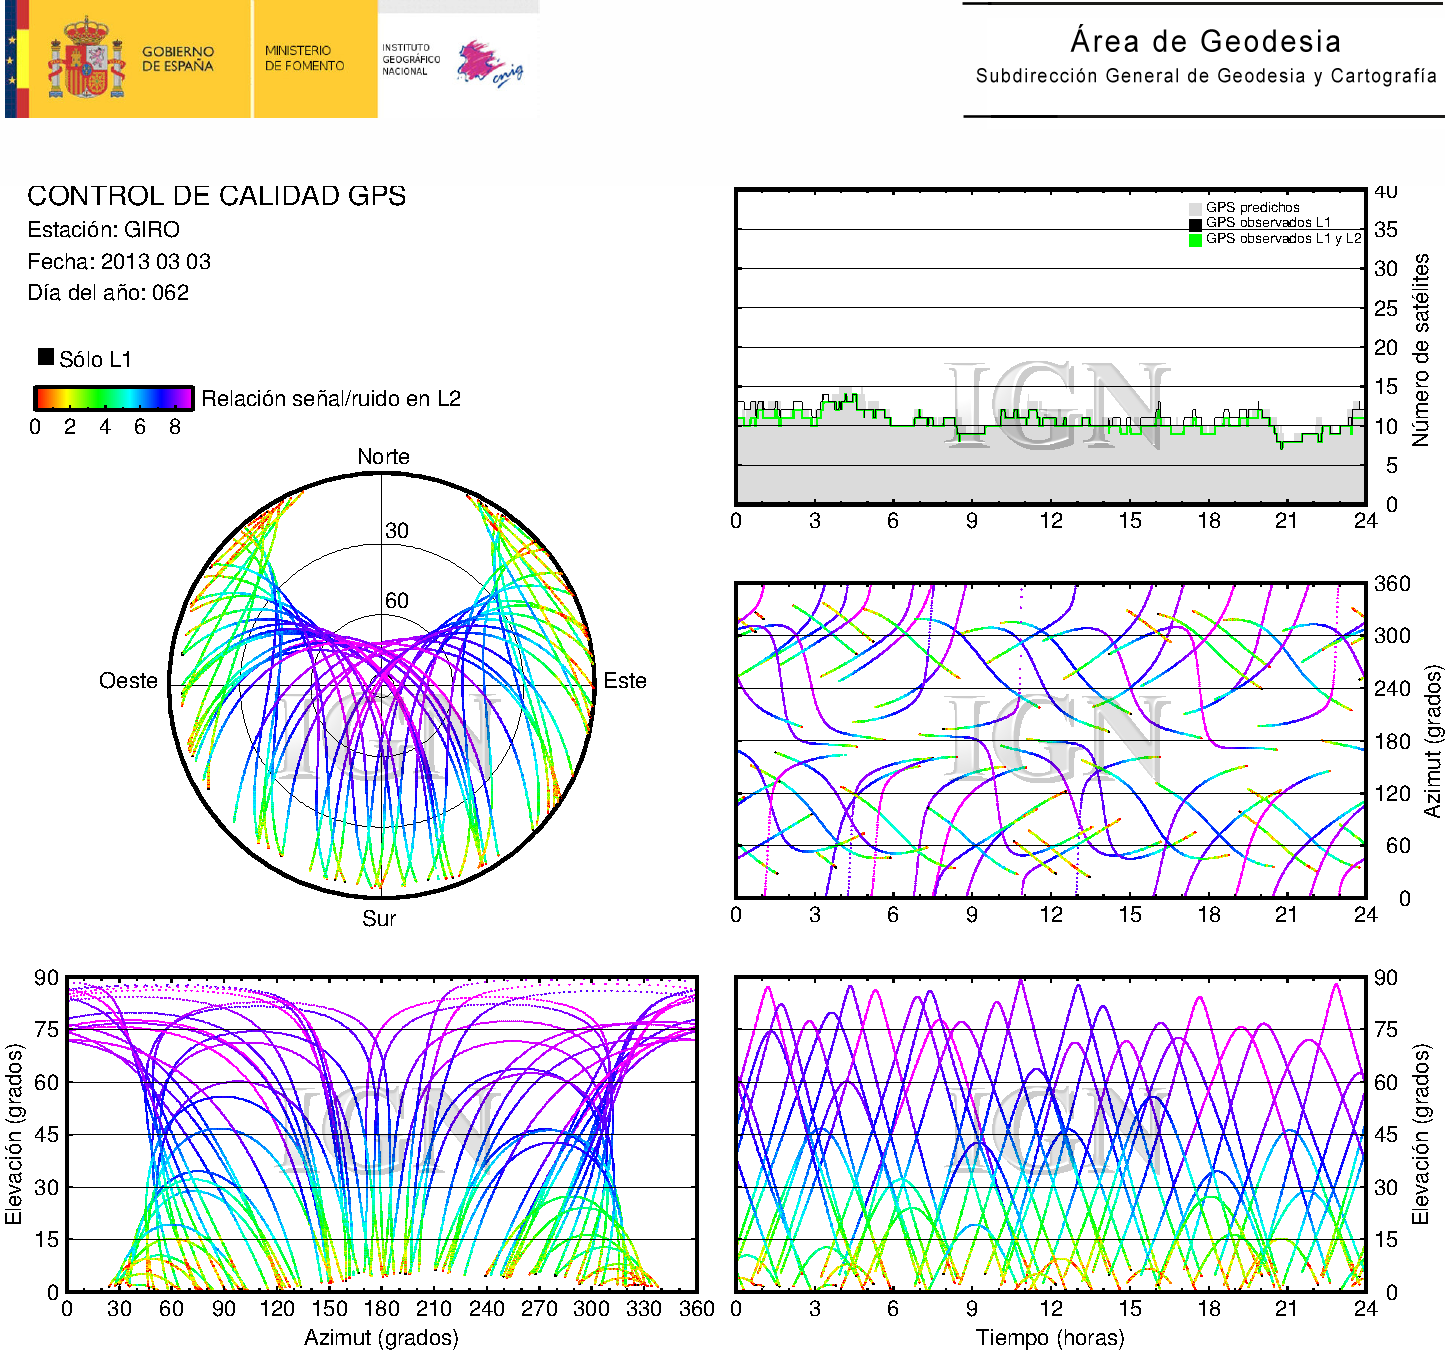Click the signal-to-noise rainbow color bar
Viewport: 1445px width, 1350px height.
113,398
